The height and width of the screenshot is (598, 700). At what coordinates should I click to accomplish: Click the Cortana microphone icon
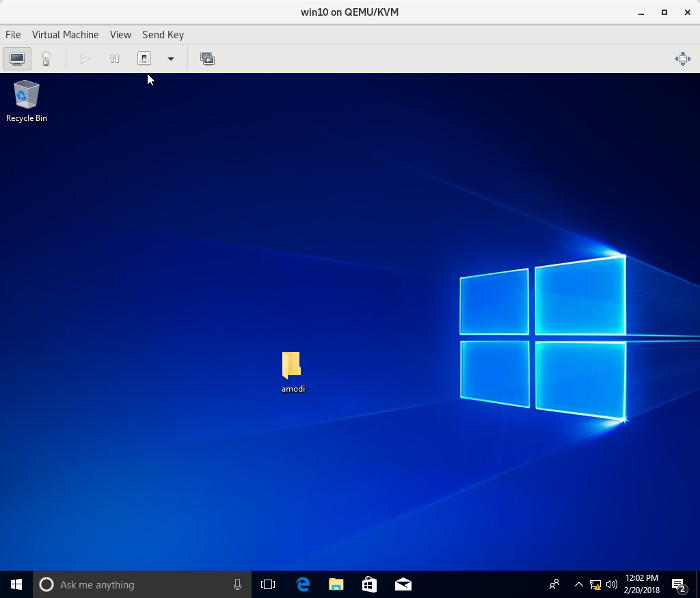pos(237,584)
